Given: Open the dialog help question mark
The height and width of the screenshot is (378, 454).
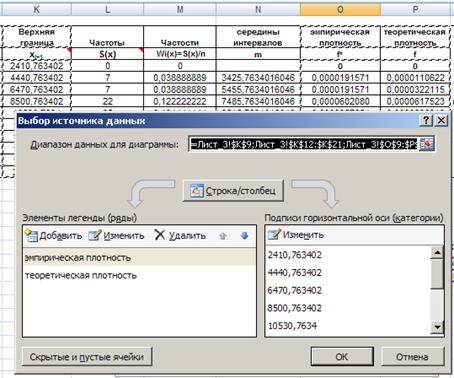Looking at the screenshot, I should [426, 120].
